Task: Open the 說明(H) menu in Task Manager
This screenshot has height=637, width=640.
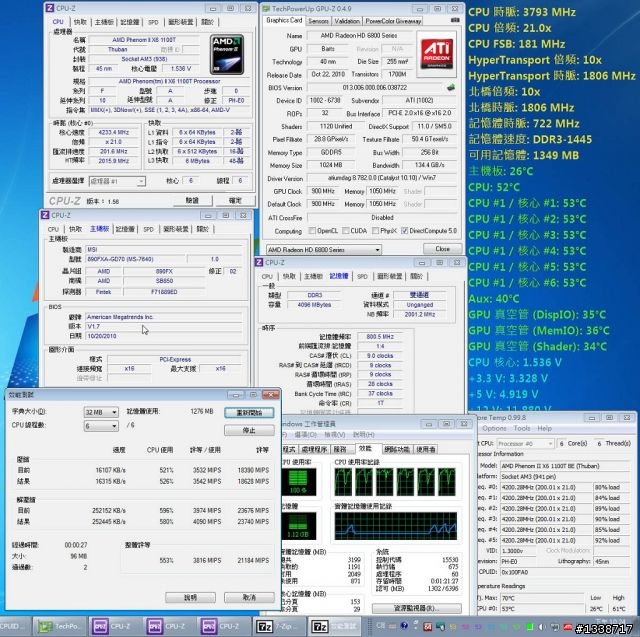Action: click(x=363, y=435)
